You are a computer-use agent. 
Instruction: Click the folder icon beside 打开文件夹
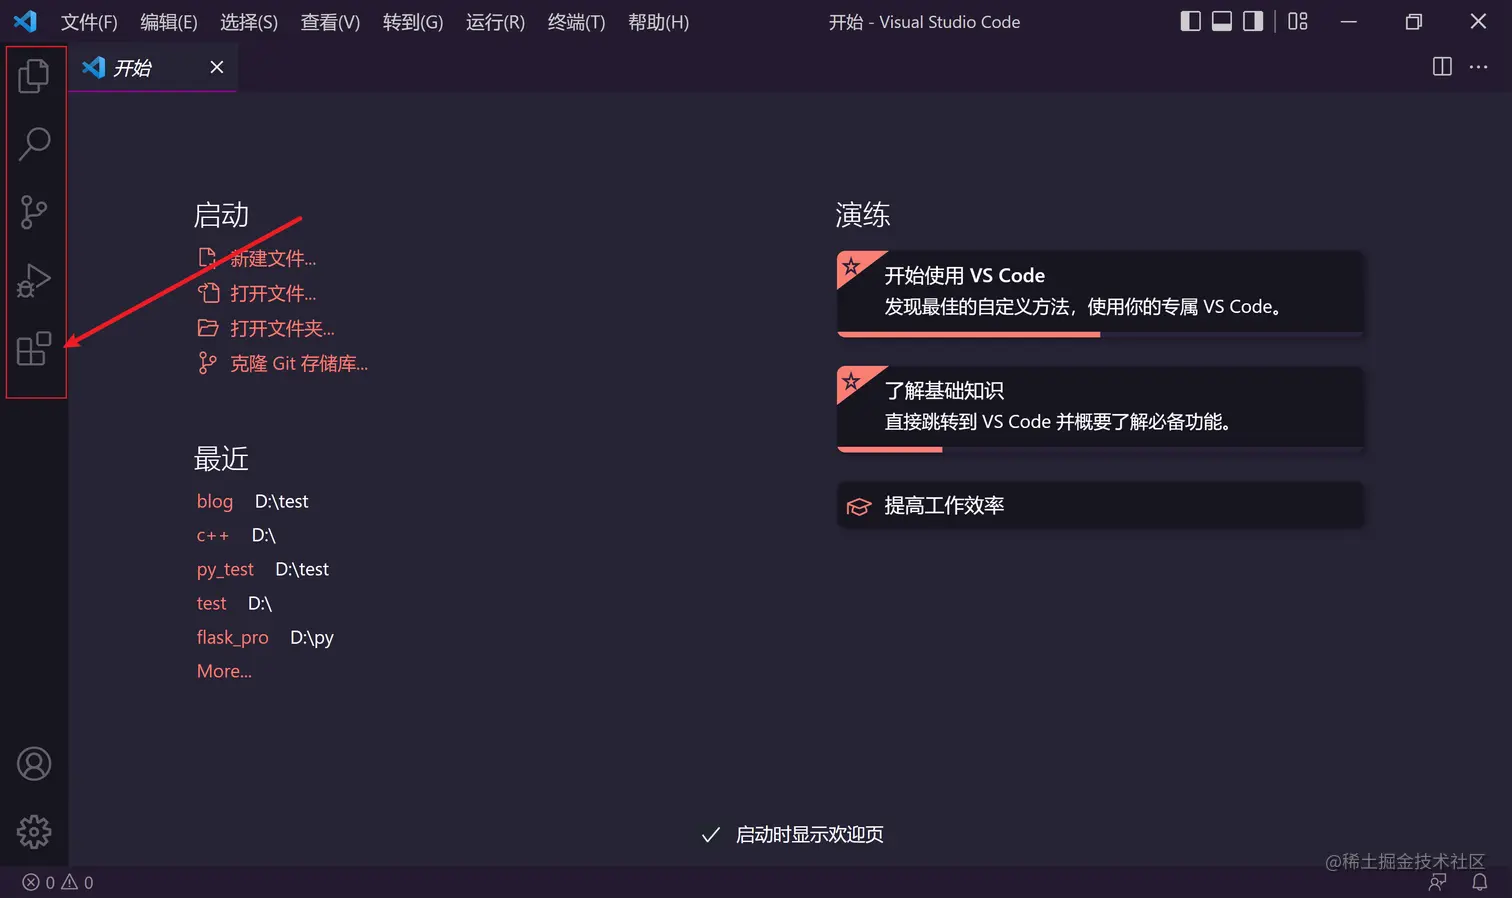208,328
